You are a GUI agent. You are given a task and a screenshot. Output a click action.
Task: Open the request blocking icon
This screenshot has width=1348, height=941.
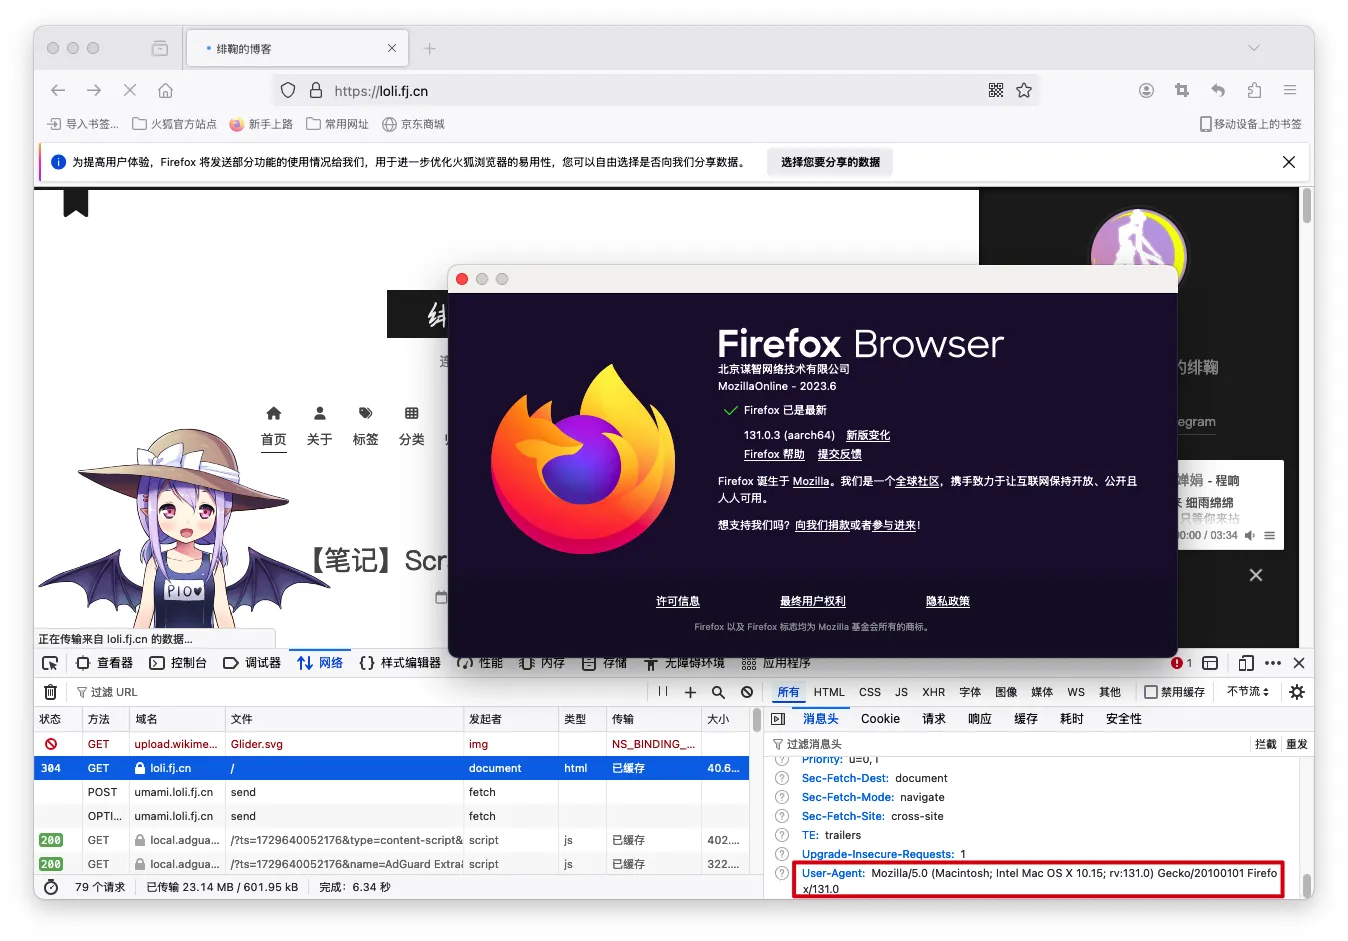click(x=747, y=692)
